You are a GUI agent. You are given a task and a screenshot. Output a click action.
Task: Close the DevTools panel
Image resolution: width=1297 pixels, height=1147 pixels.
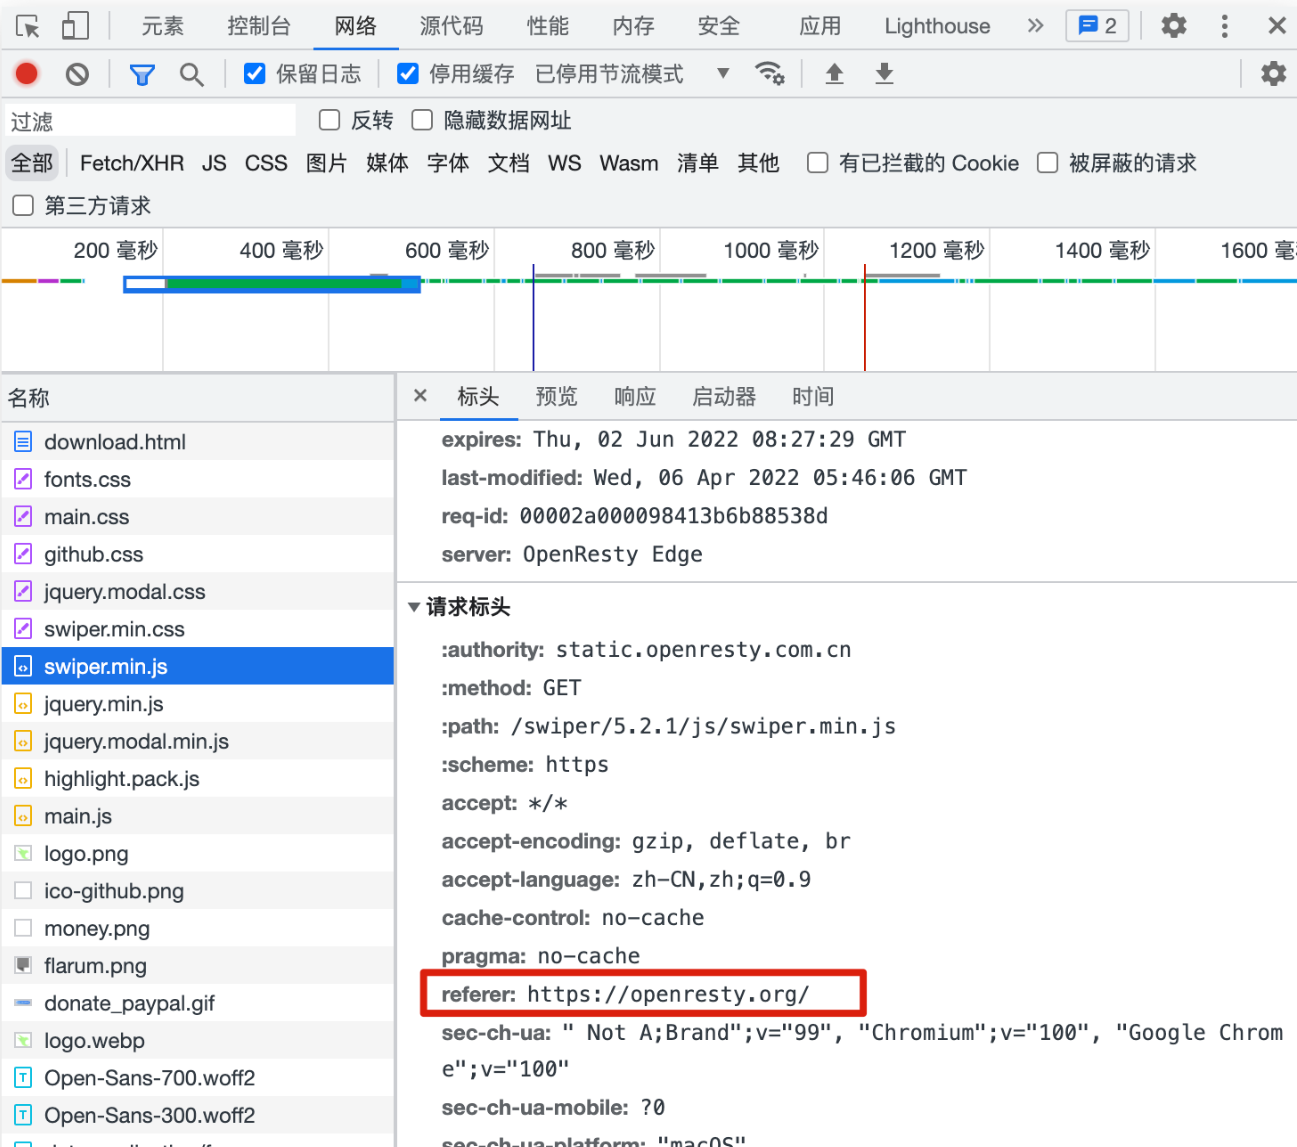1277,26
